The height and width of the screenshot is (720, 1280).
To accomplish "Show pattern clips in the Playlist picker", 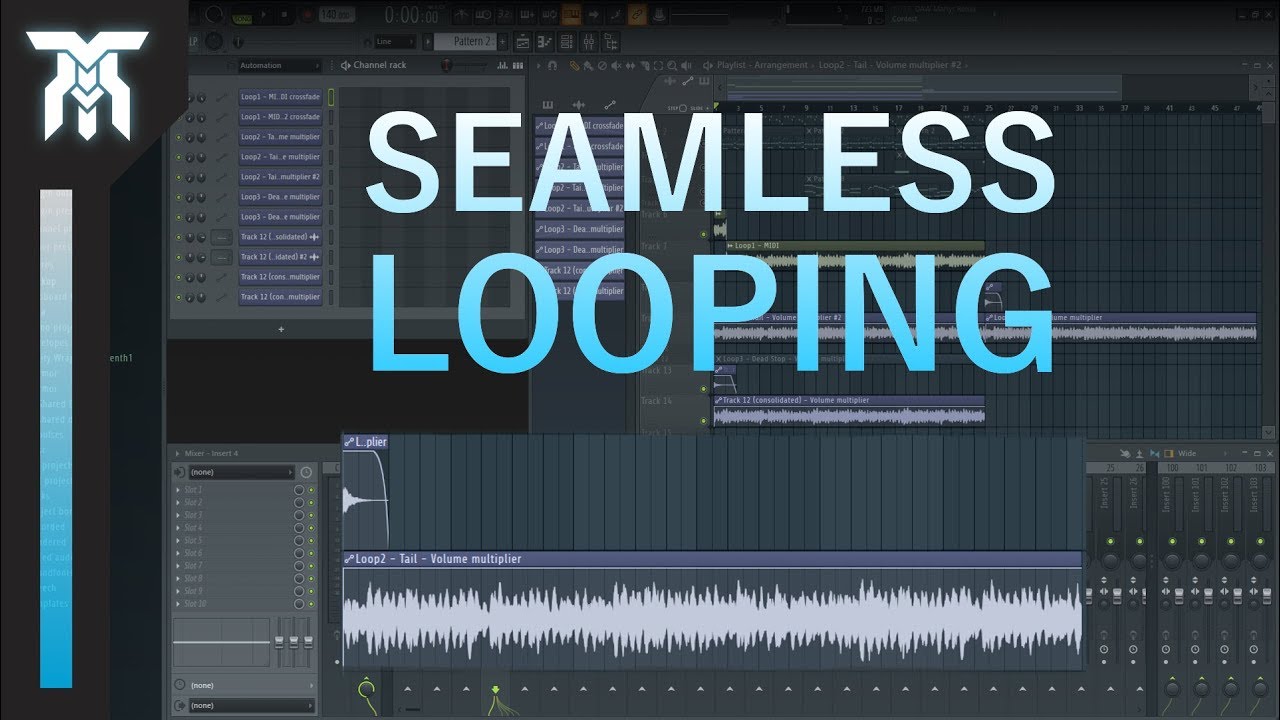I will tap(548, 105).
